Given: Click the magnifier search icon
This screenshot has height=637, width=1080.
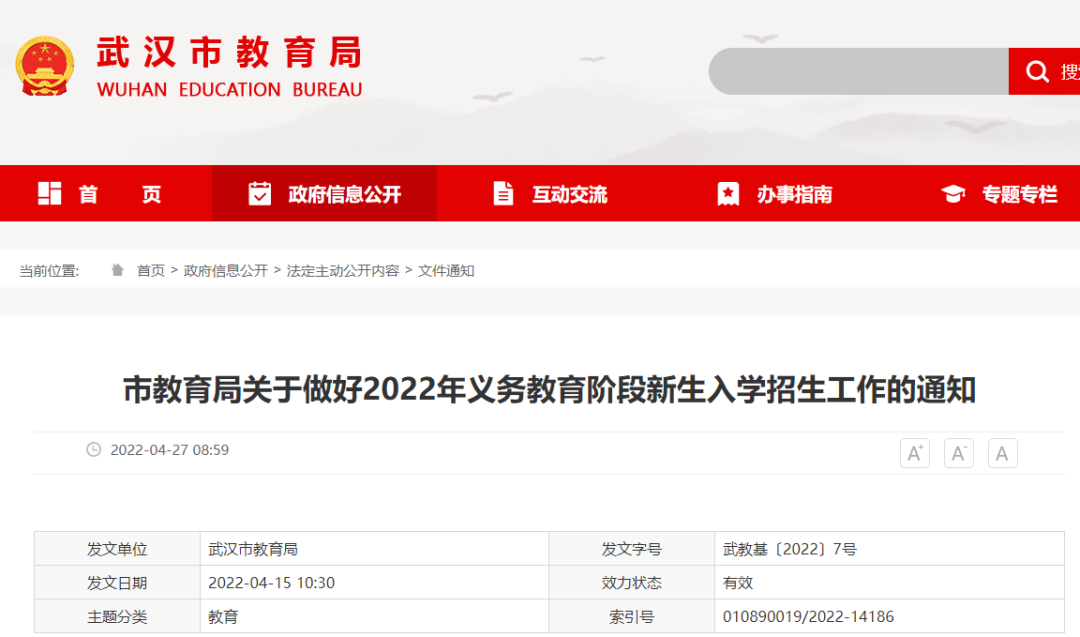Looking at the screenshot, I should click(1037, 71).
